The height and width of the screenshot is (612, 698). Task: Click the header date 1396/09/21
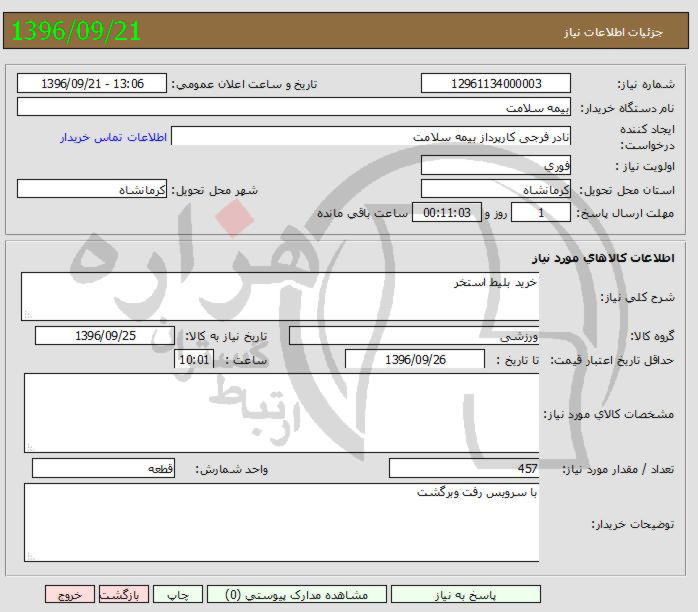pyautogui.click(x=76, y=31)
